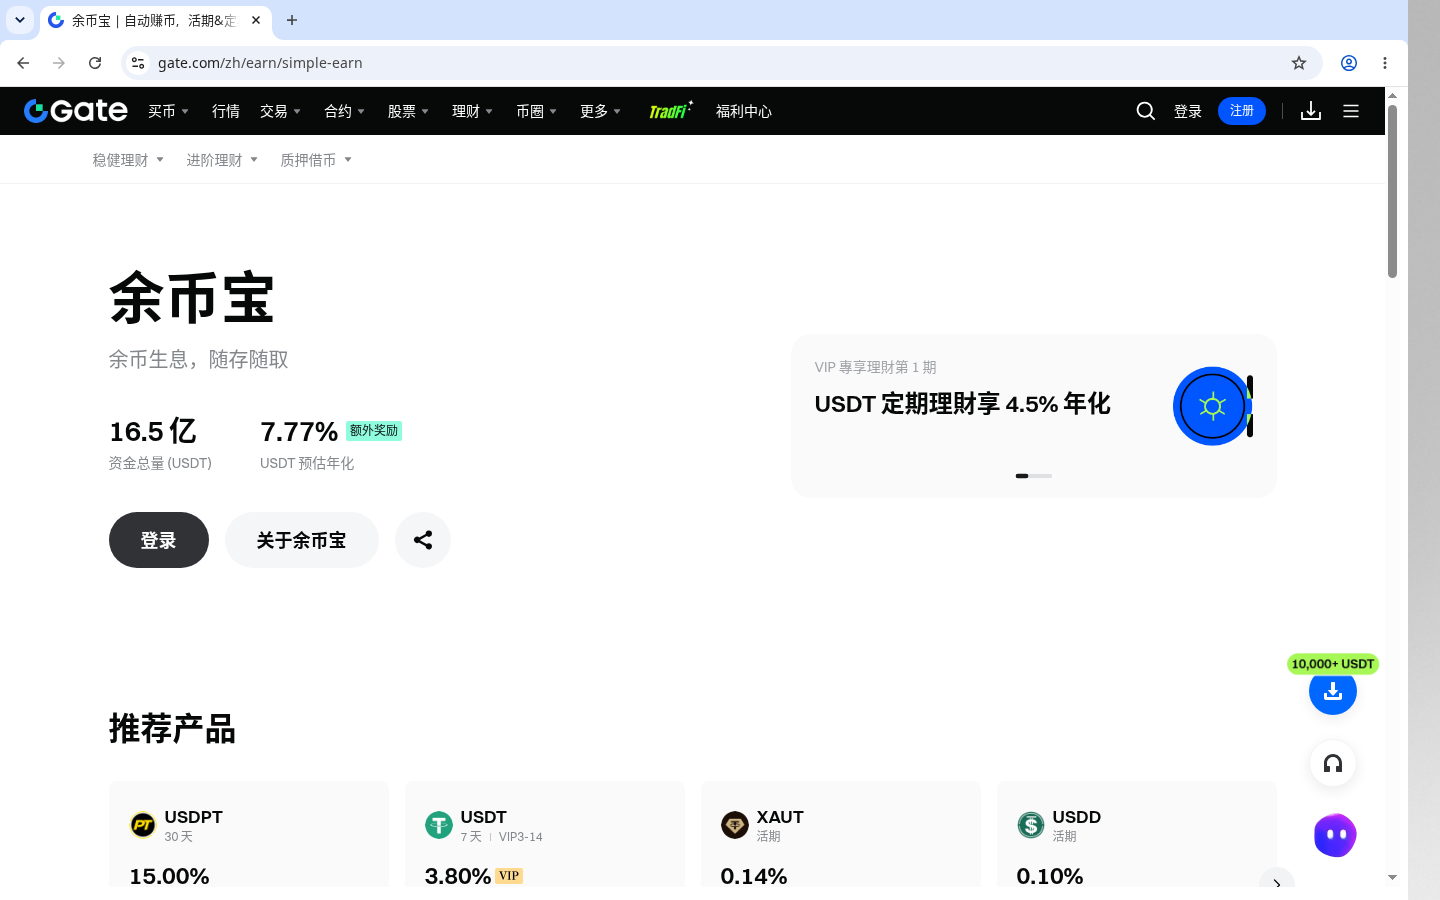Image resolution: width=1440 pixels, height=900 pixels.
Task: Expand the 股票 dropdown menu
Action: click(x=408, y=111)
